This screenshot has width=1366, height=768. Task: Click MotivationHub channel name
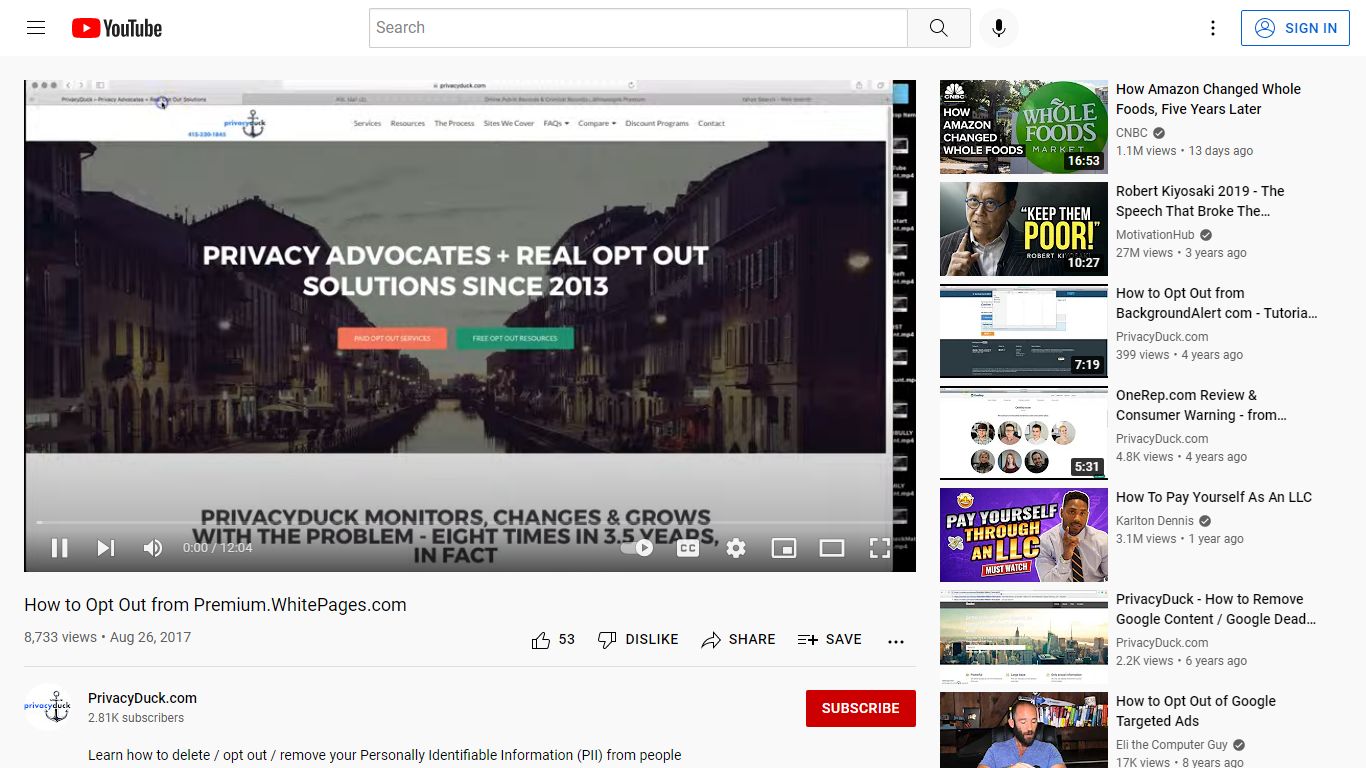pos(1155,235)
